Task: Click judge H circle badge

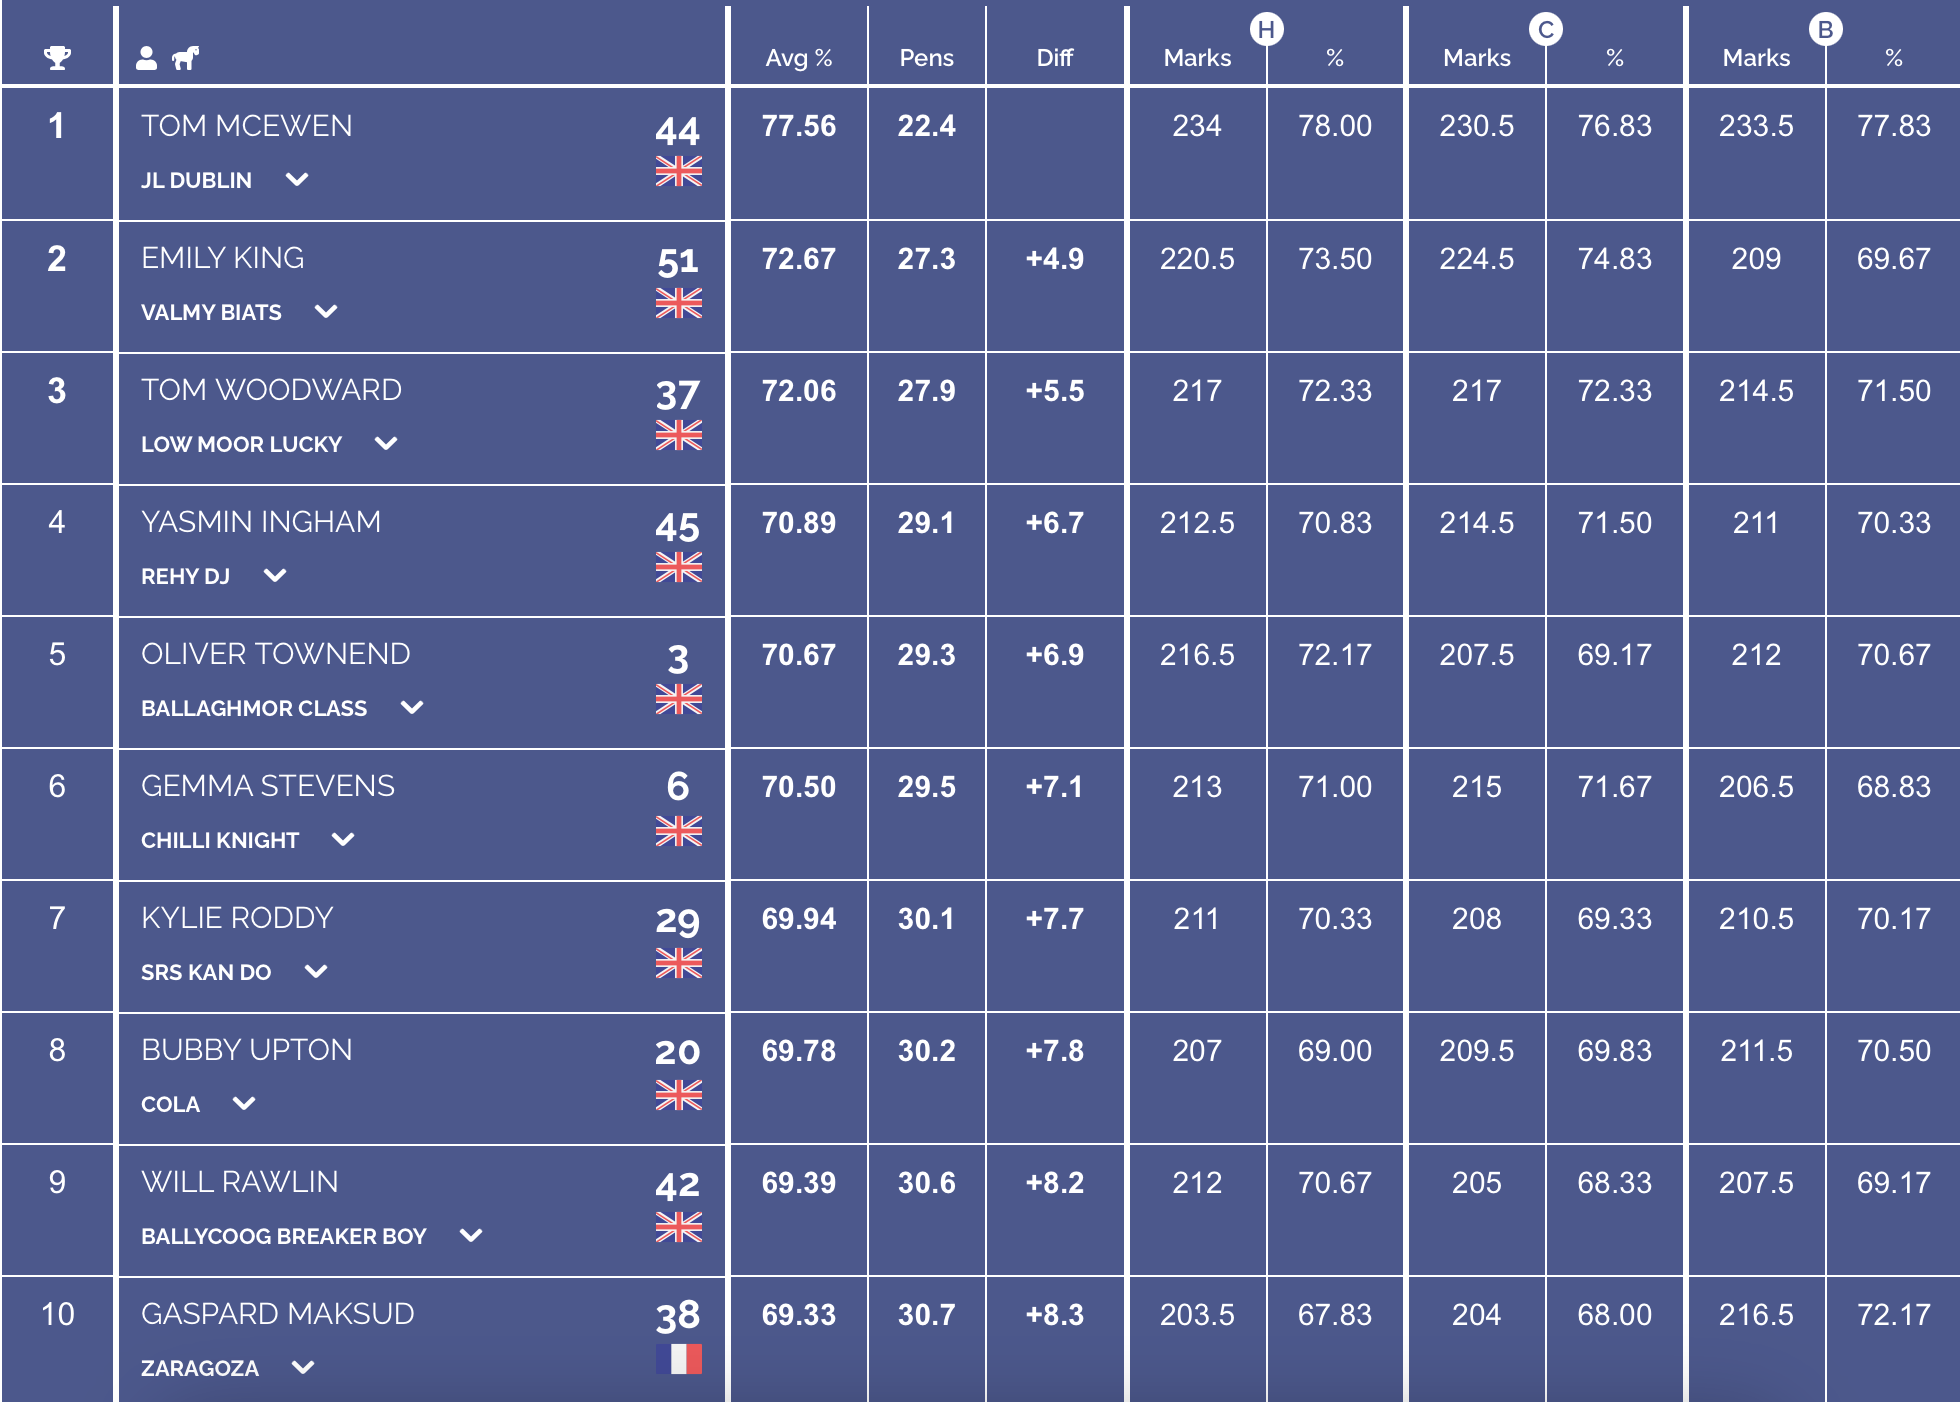Action: [1267, 30]
